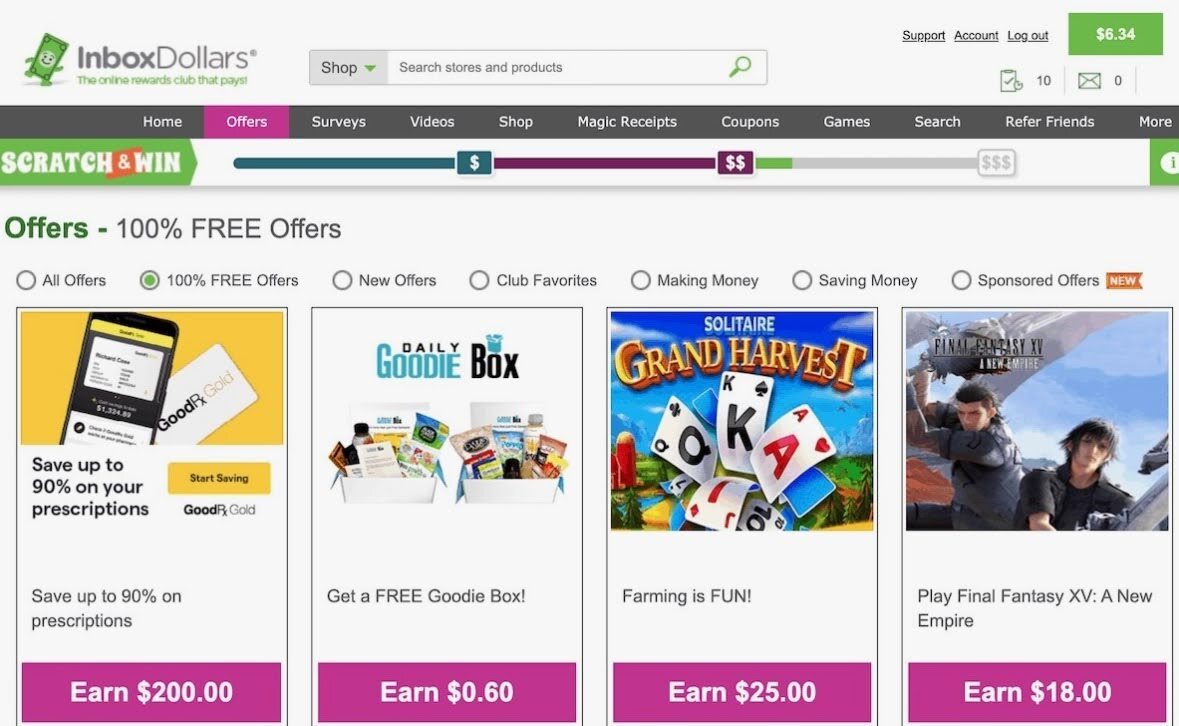The height and width of the screenshot is (726, 1179).
Task: Click the Scratch & Win progress bar
Action: point(625,163)
